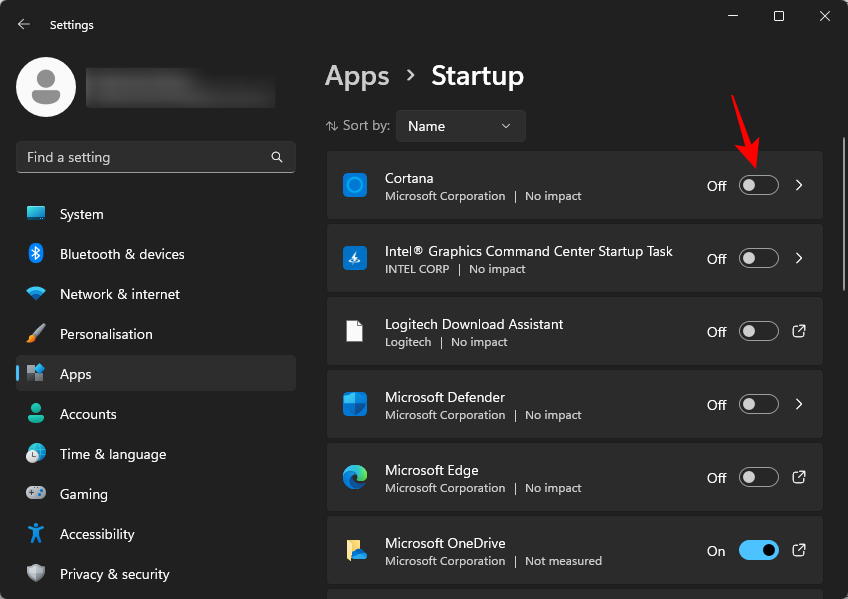The height and width of the screenshot is (599, 848).
Task: Click the Microsoft Defender app icon
Action: click(x=355, y=405)
